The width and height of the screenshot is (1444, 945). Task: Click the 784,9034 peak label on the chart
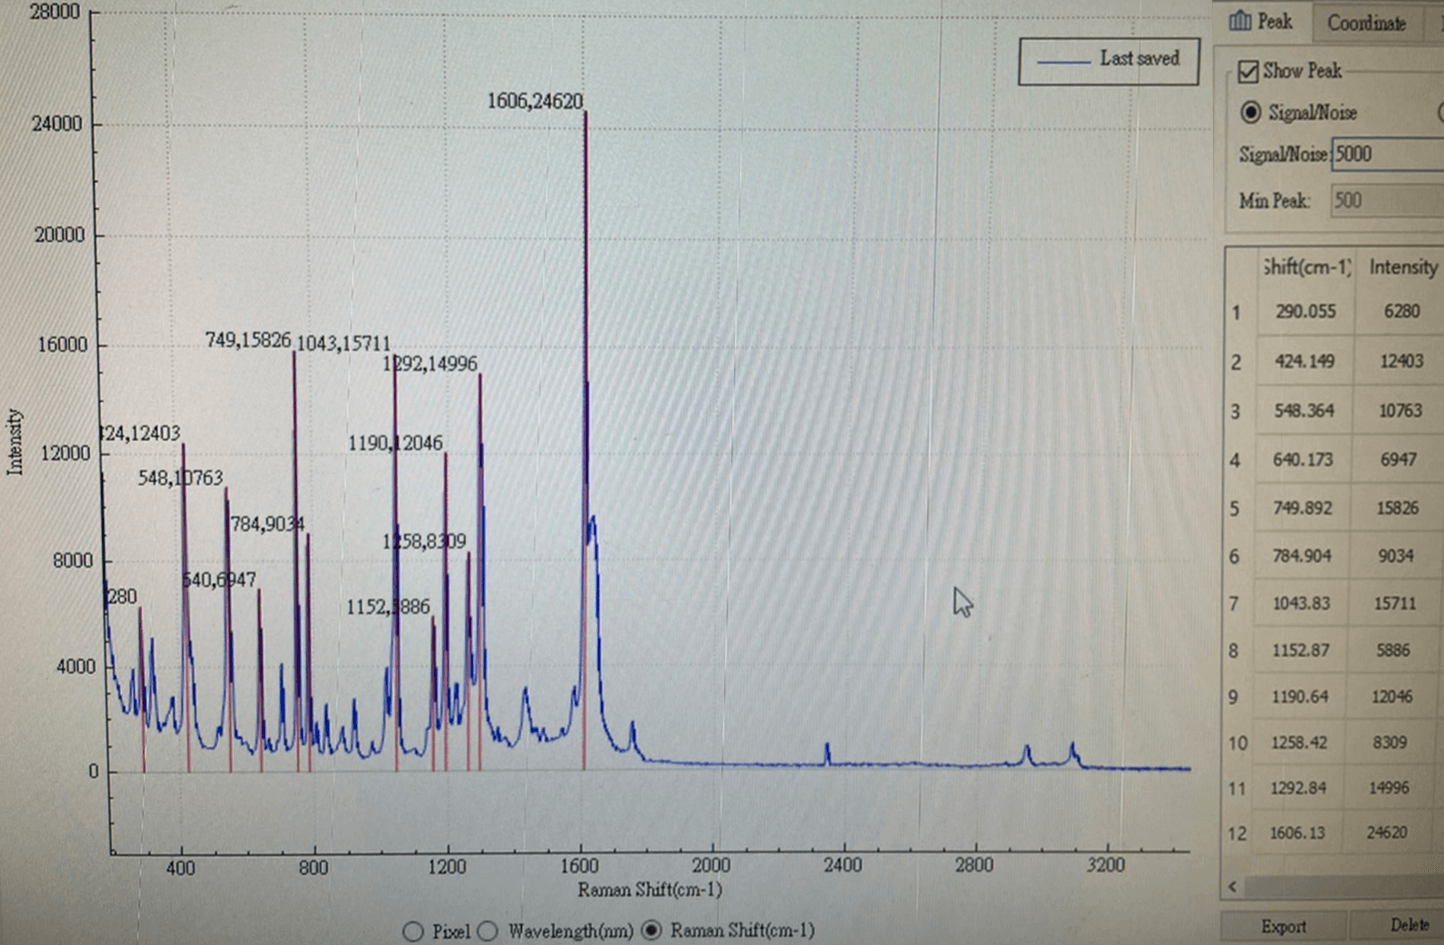[x=267, y=524]
